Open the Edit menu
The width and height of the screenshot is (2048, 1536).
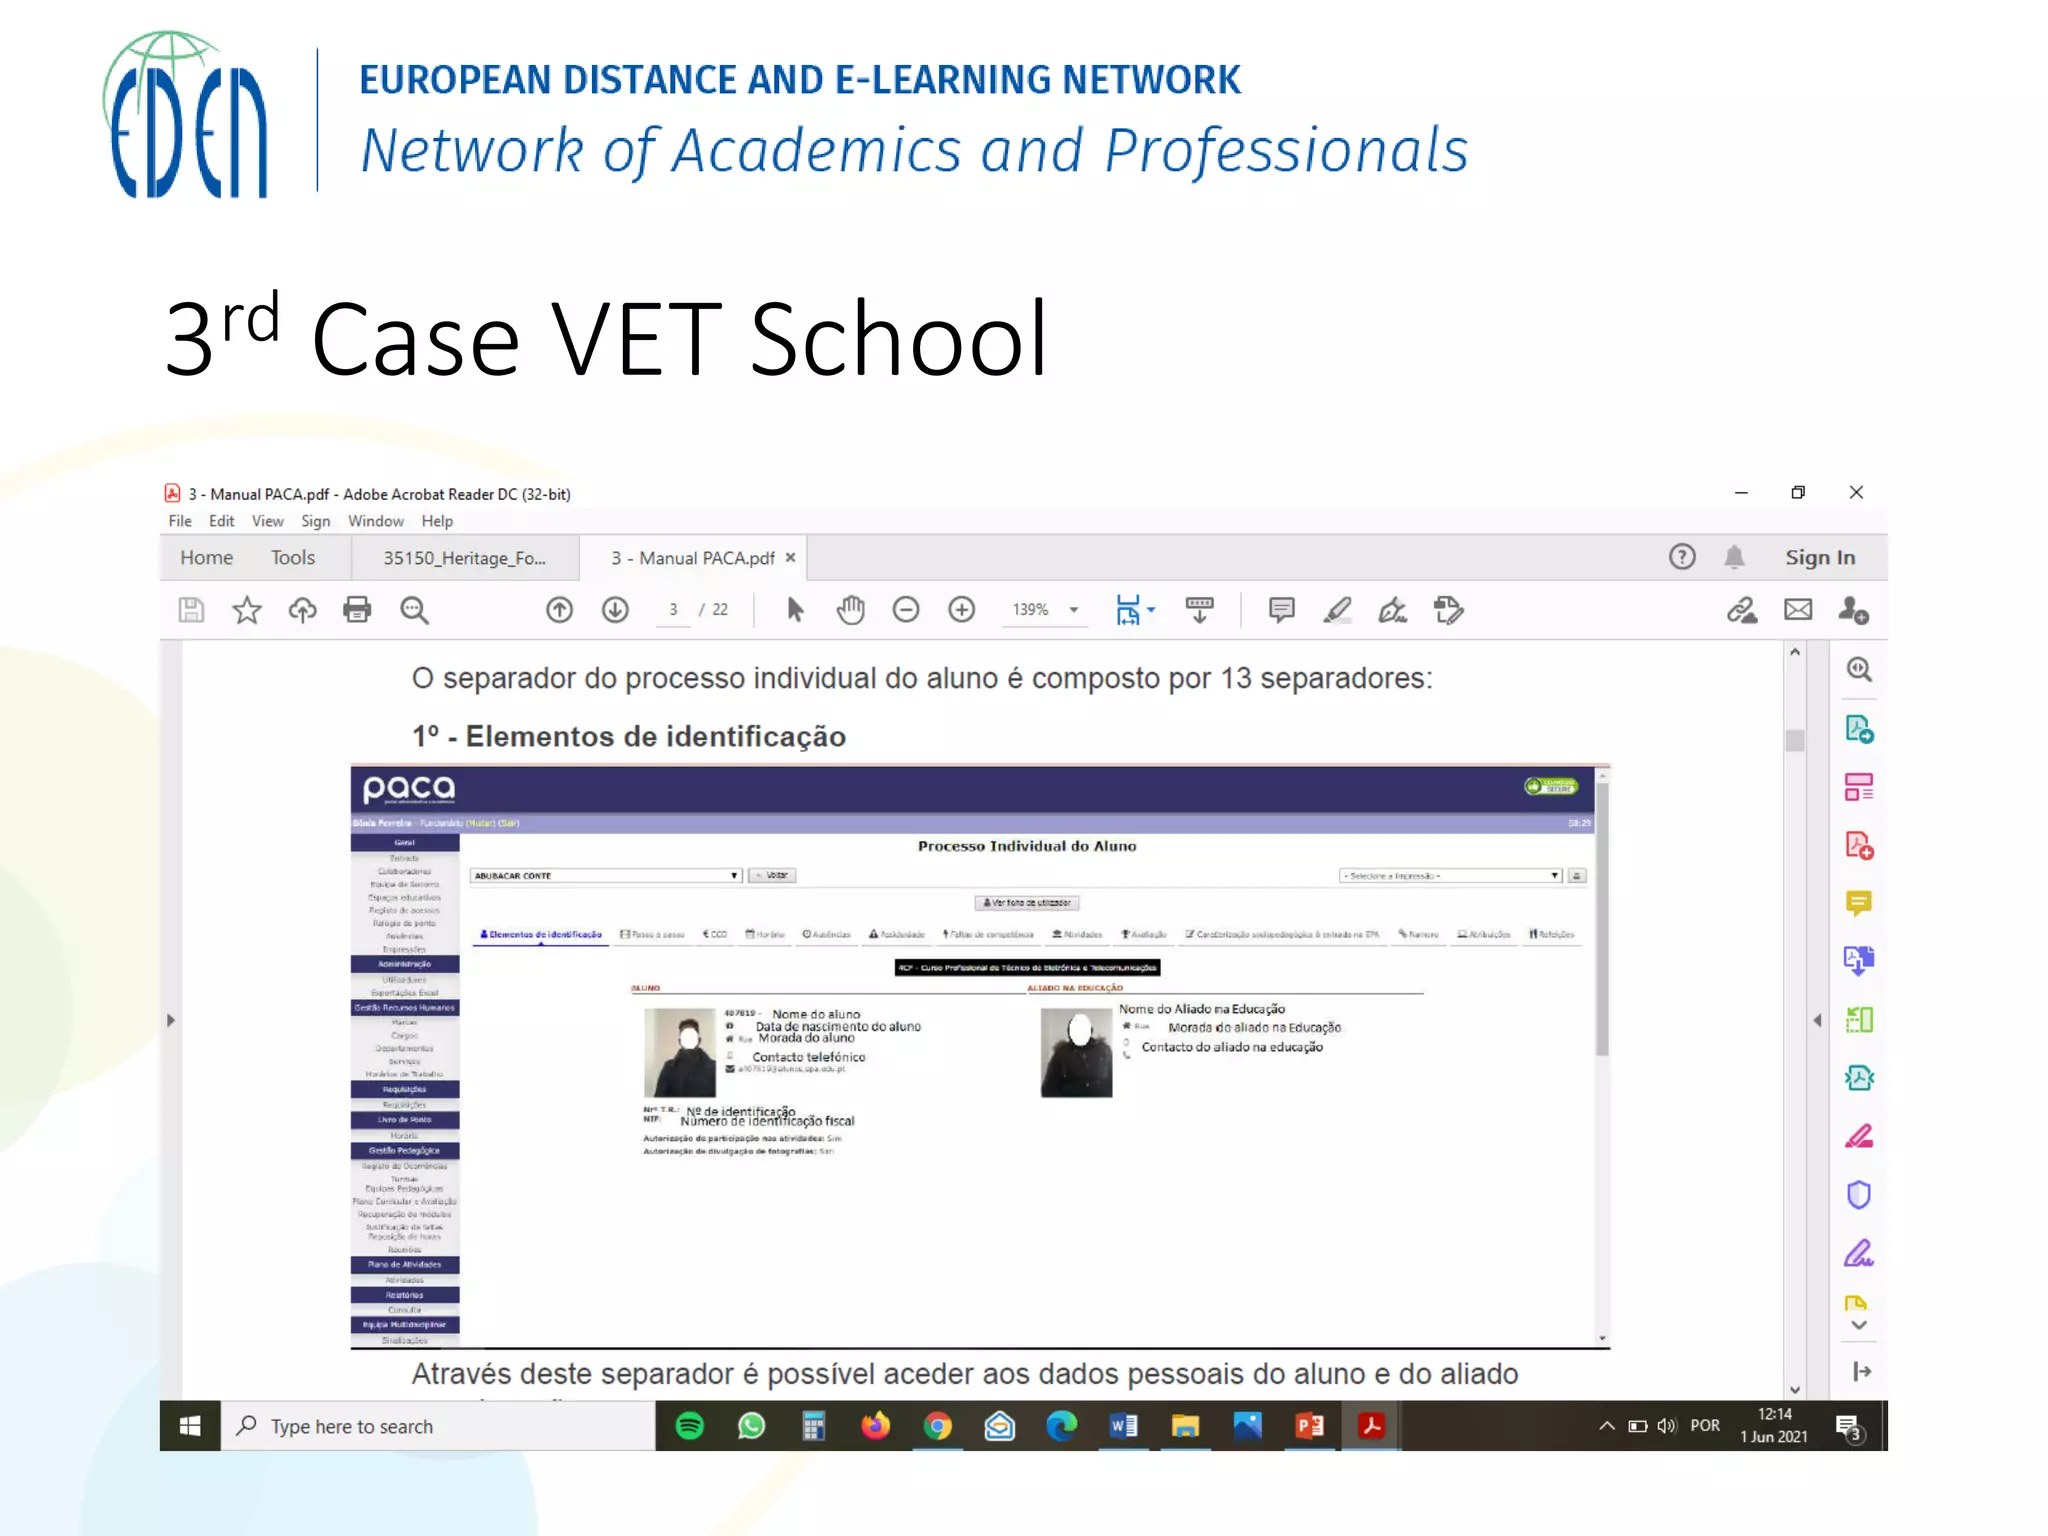point(221,521)
